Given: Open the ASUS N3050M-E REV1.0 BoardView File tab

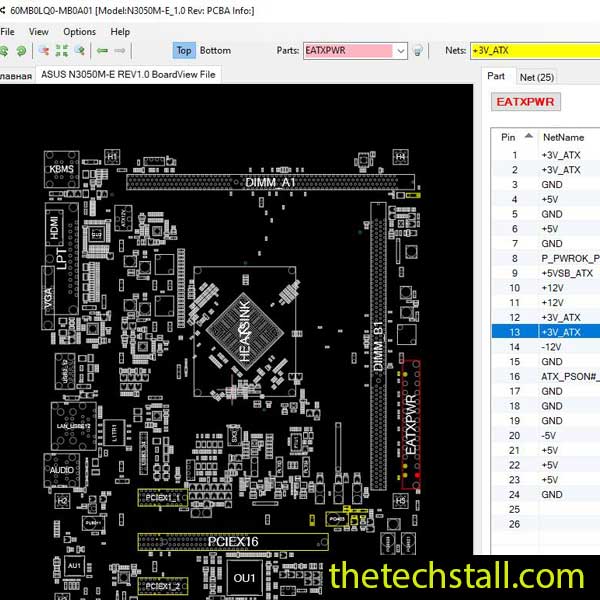Looking at the screenshot, I should tap(128, 75).
